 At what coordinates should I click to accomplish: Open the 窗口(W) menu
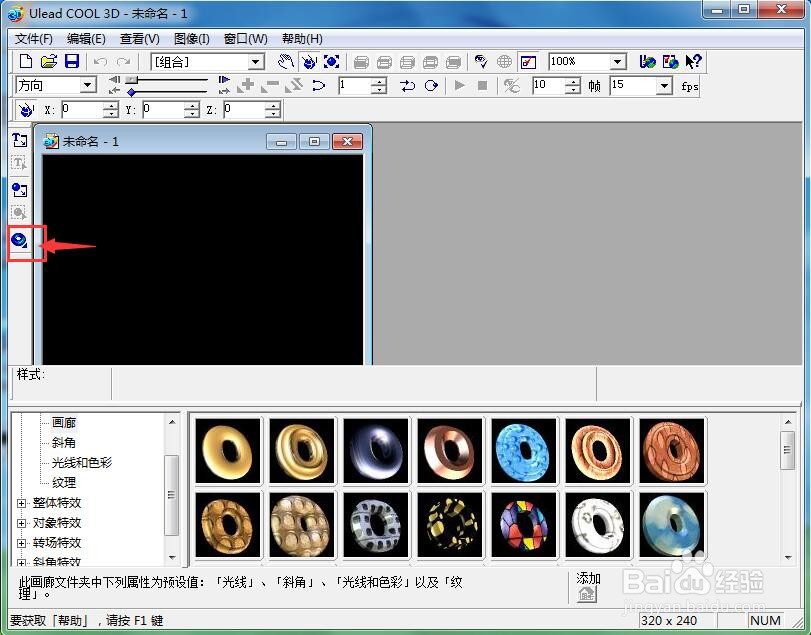pyautogui.click(x=245, y=39)
